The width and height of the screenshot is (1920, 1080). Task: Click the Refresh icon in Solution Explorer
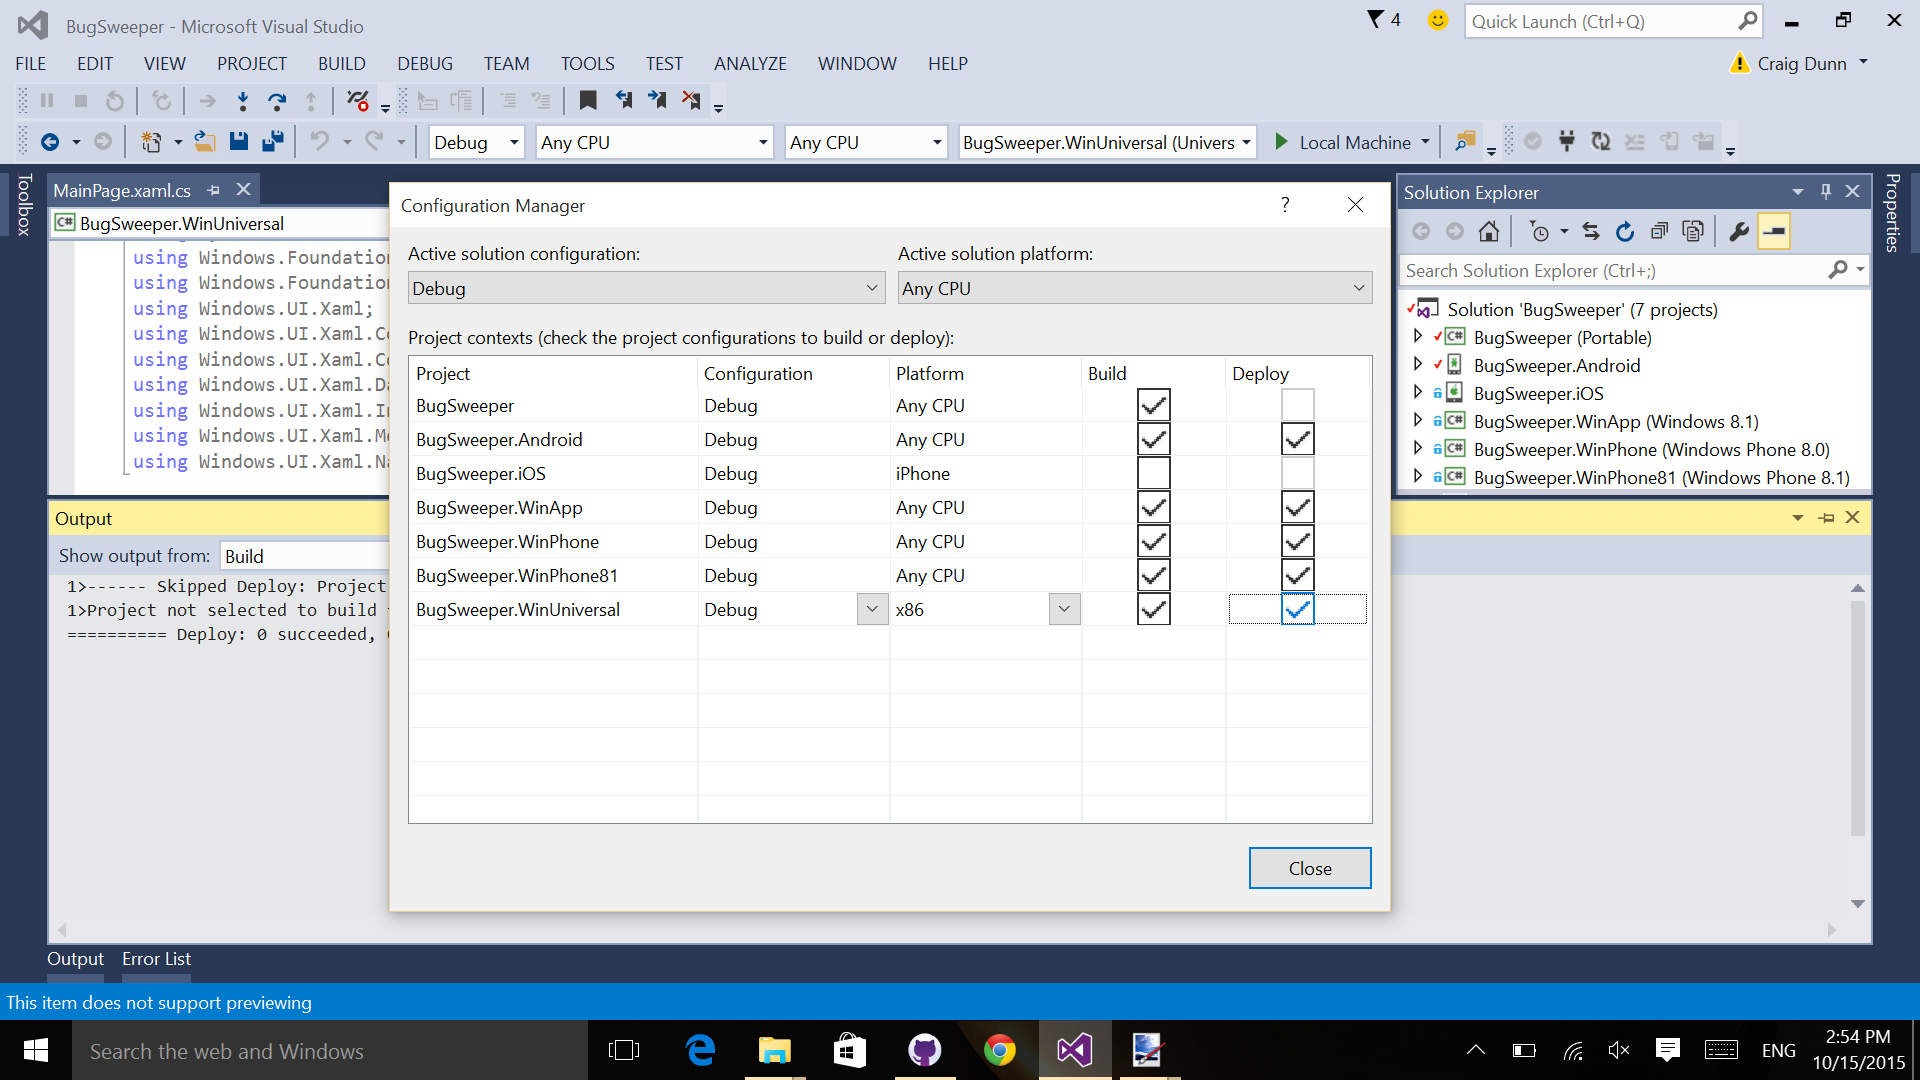[1625, 232]
